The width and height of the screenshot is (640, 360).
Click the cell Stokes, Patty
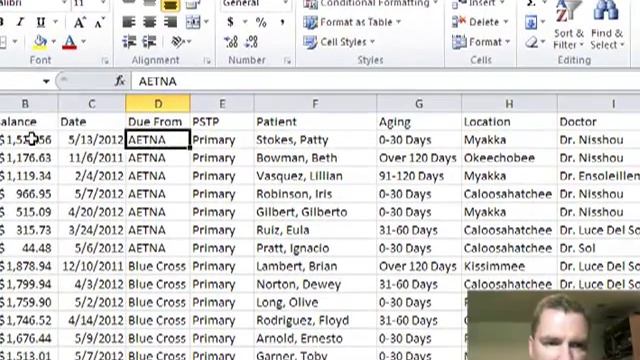[x=315, y=140]
